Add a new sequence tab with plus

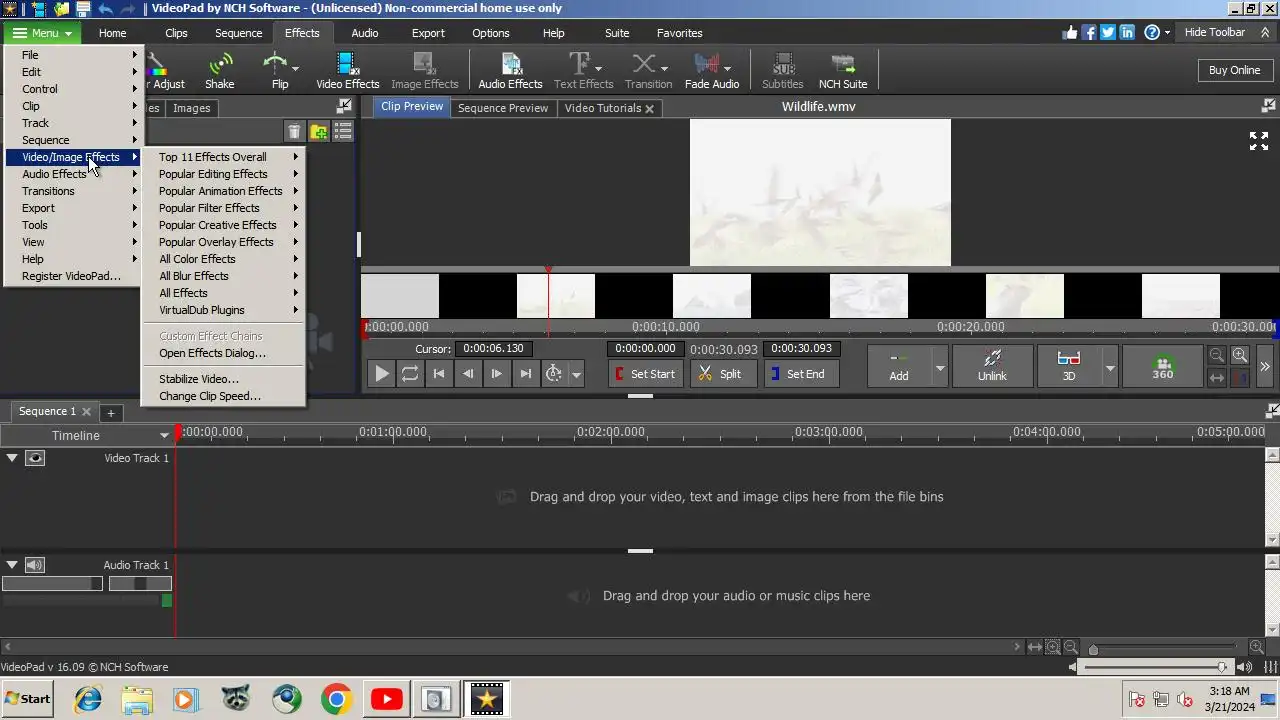click(x=111, y=412)
